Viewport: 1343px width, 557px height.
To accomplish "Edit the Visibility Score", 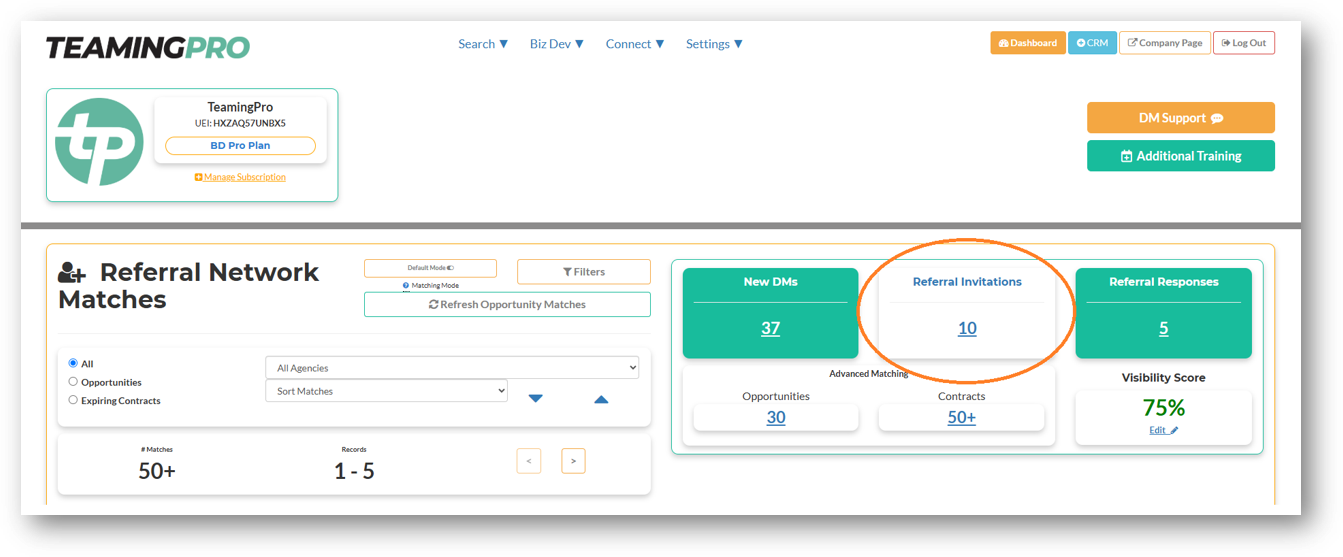I will coord(1164,430).
